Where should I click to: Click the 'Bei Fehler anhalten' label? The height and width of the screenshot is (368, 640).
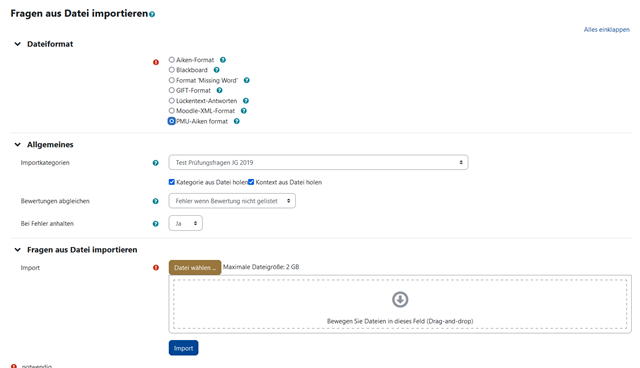47,224
